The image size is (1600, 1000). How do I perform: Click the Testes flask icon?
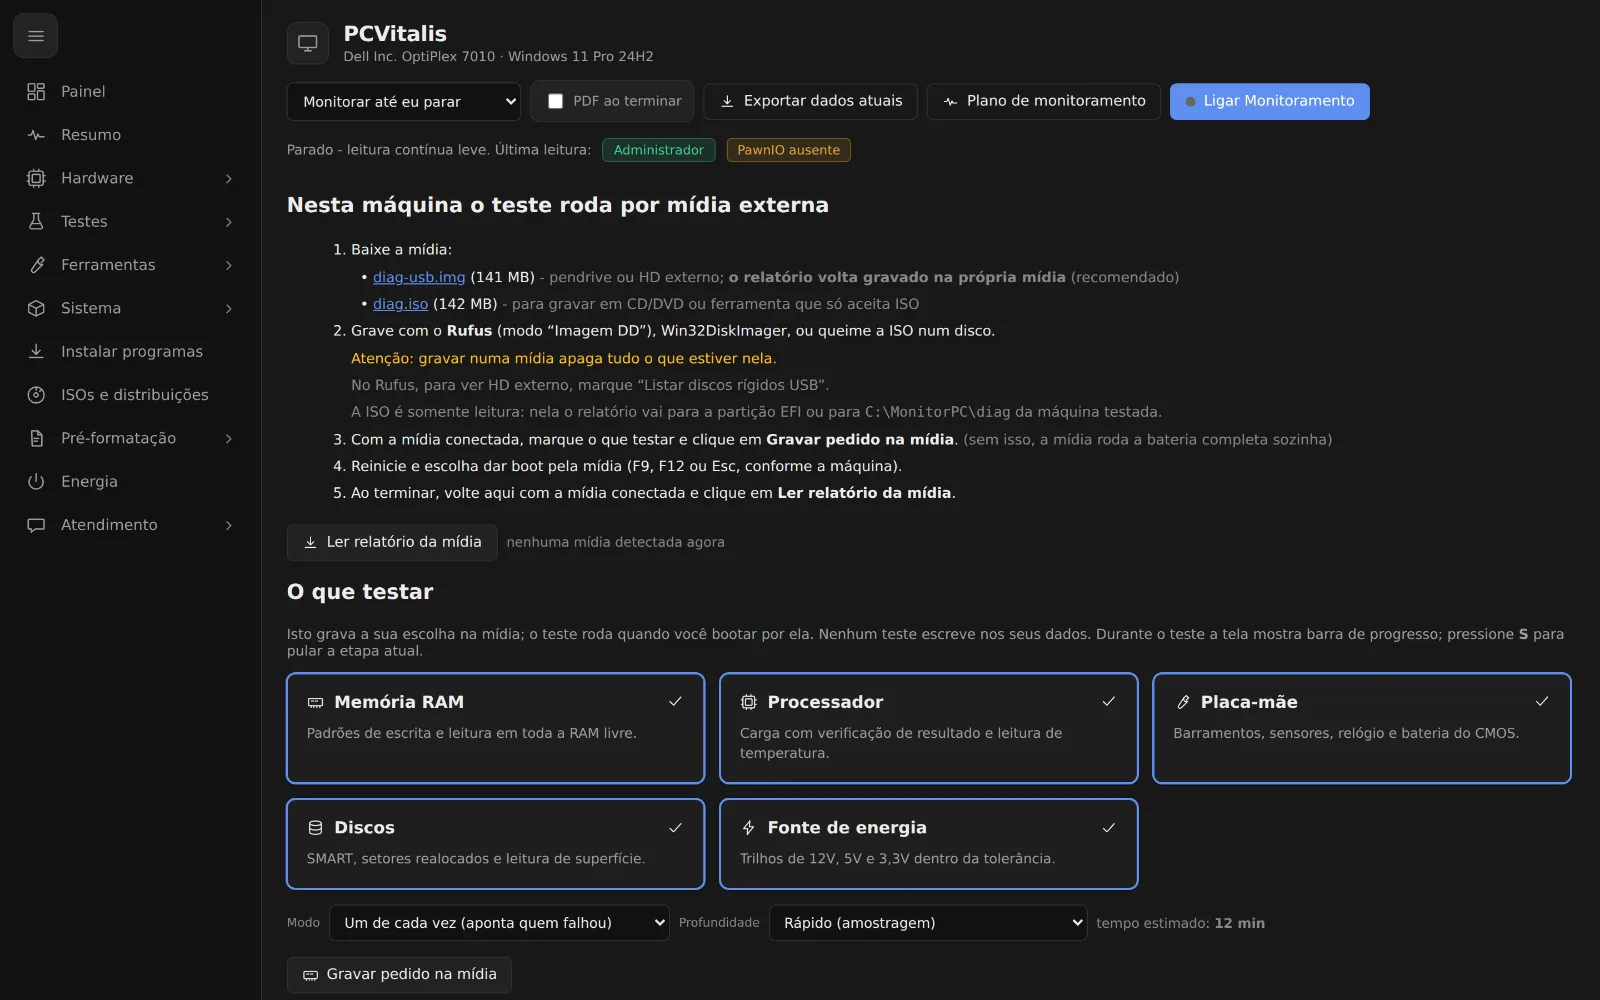click(36, 222)
